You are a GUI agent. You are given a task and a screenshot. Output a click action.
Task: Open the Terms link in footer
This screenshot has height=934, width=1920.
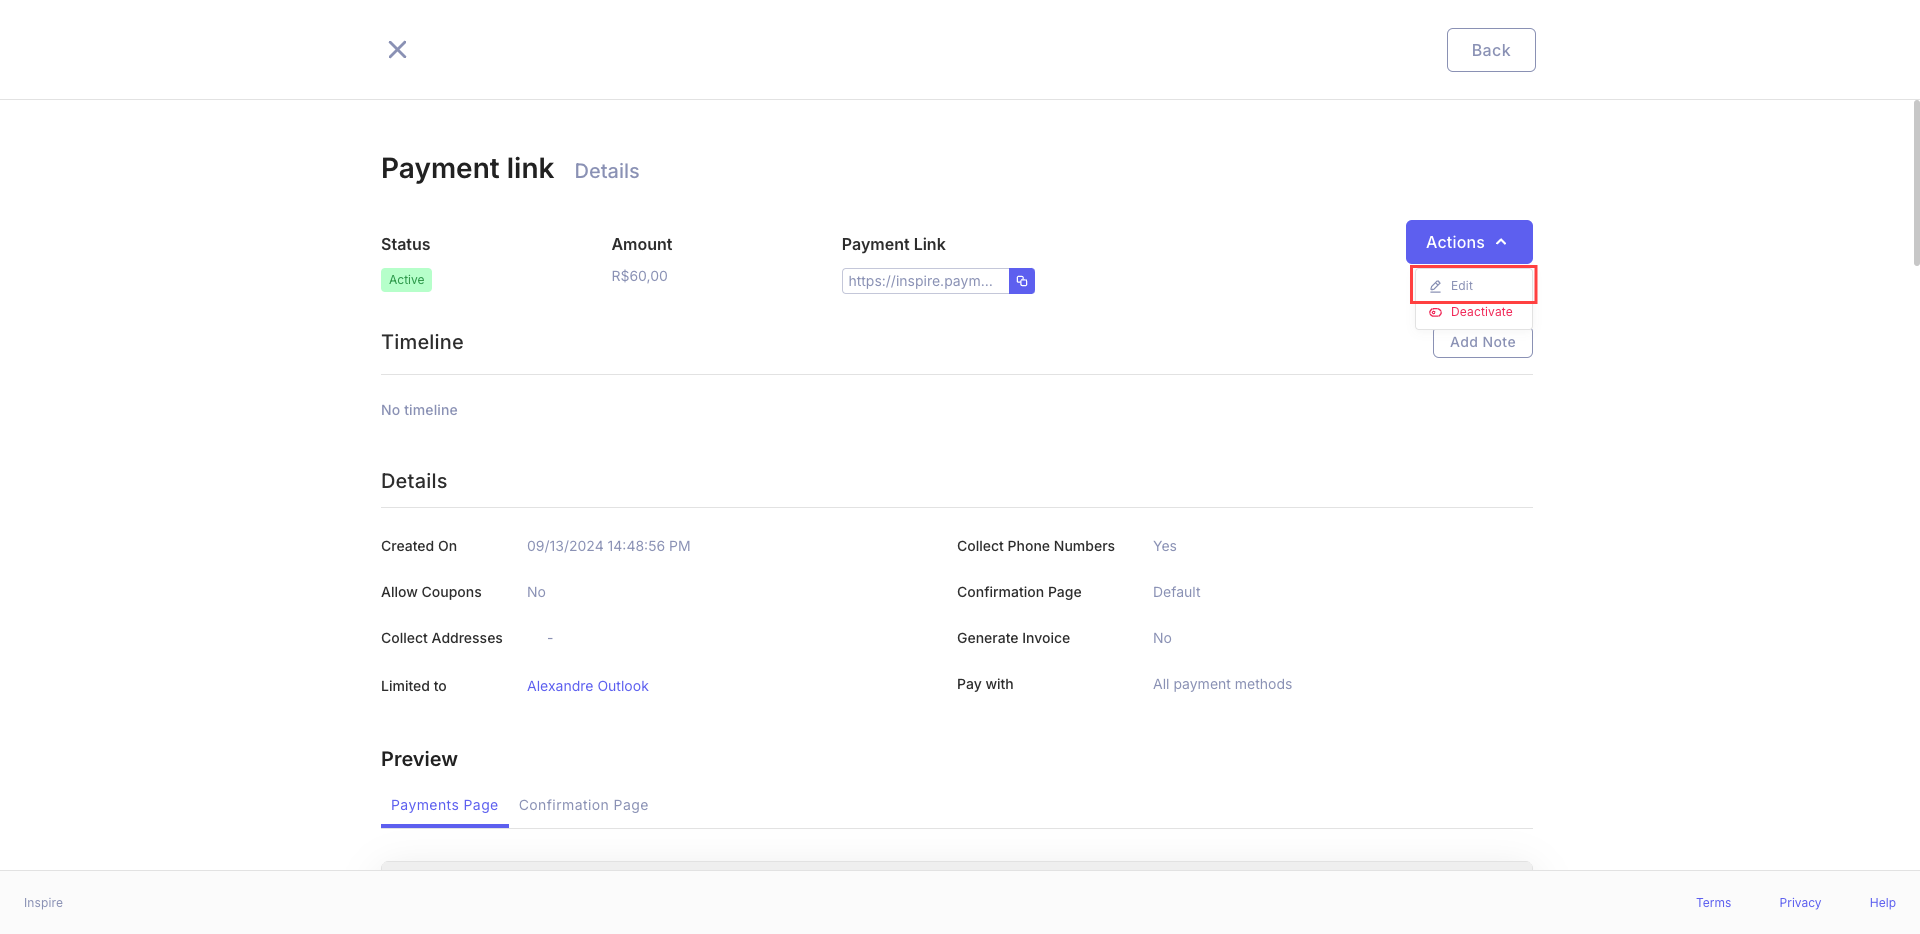point(1713,903)
